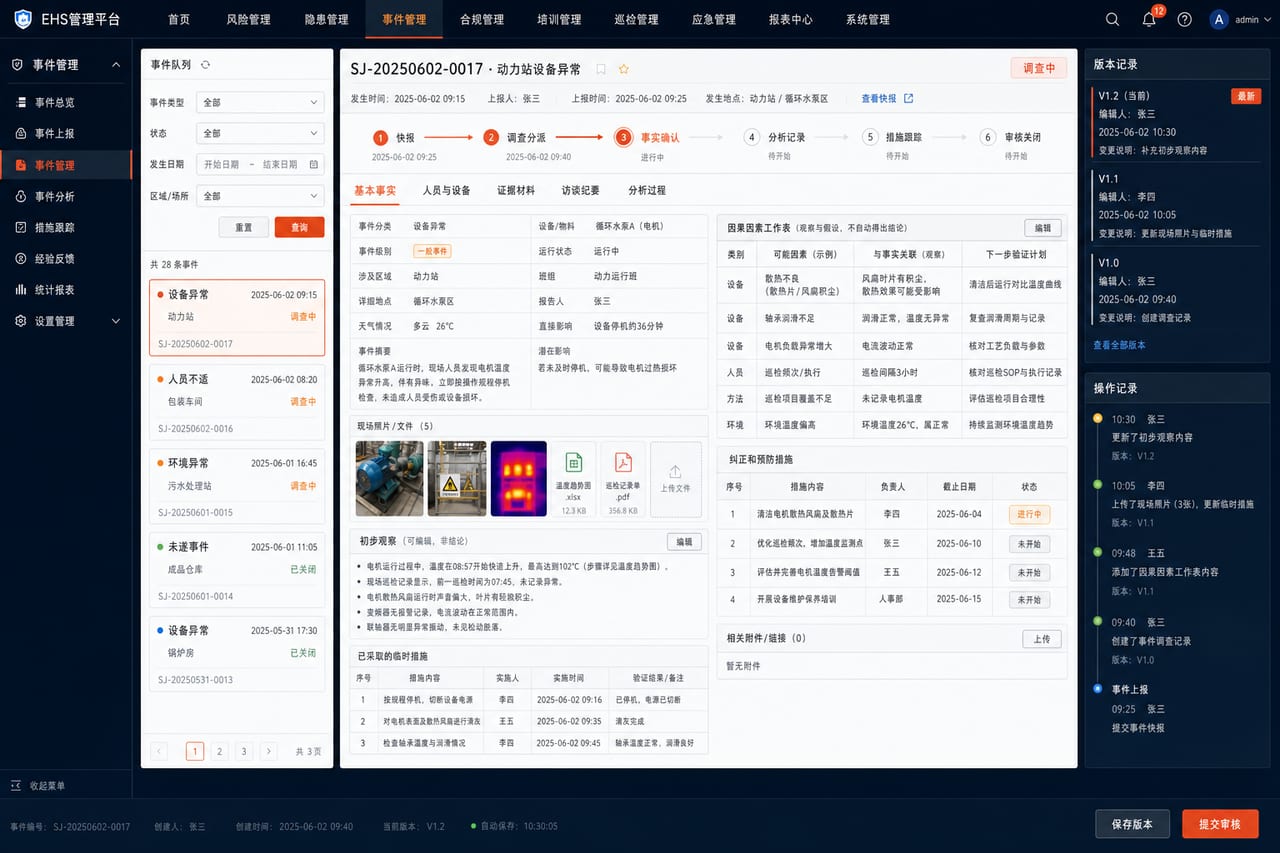The width and height of the screenshot is (1280, 853).
Task: Open the search icon in top bar
Action: [1112, 19]
